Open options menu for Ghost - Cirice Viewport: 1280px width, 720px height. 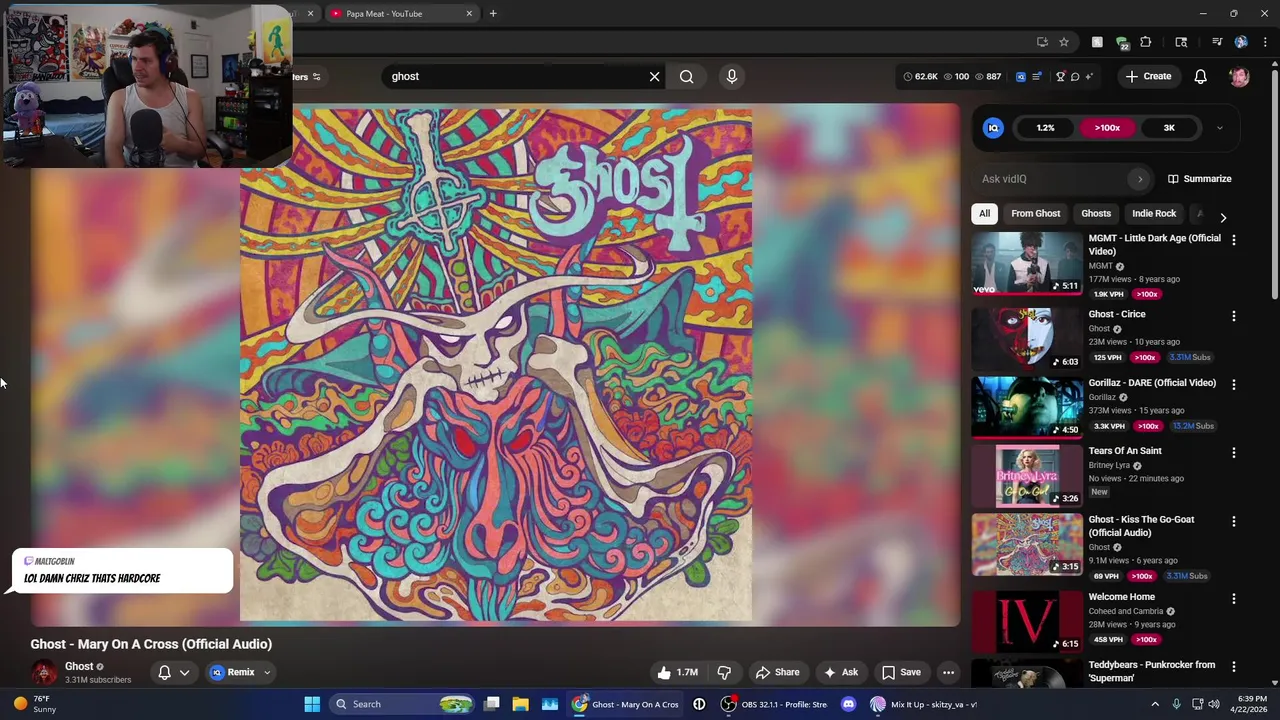(x=1234, y=316)
